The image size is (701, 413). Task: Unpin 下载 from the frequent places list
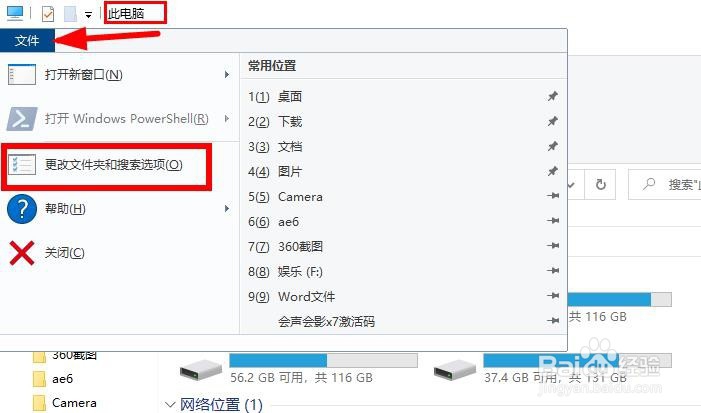point(553,121)
